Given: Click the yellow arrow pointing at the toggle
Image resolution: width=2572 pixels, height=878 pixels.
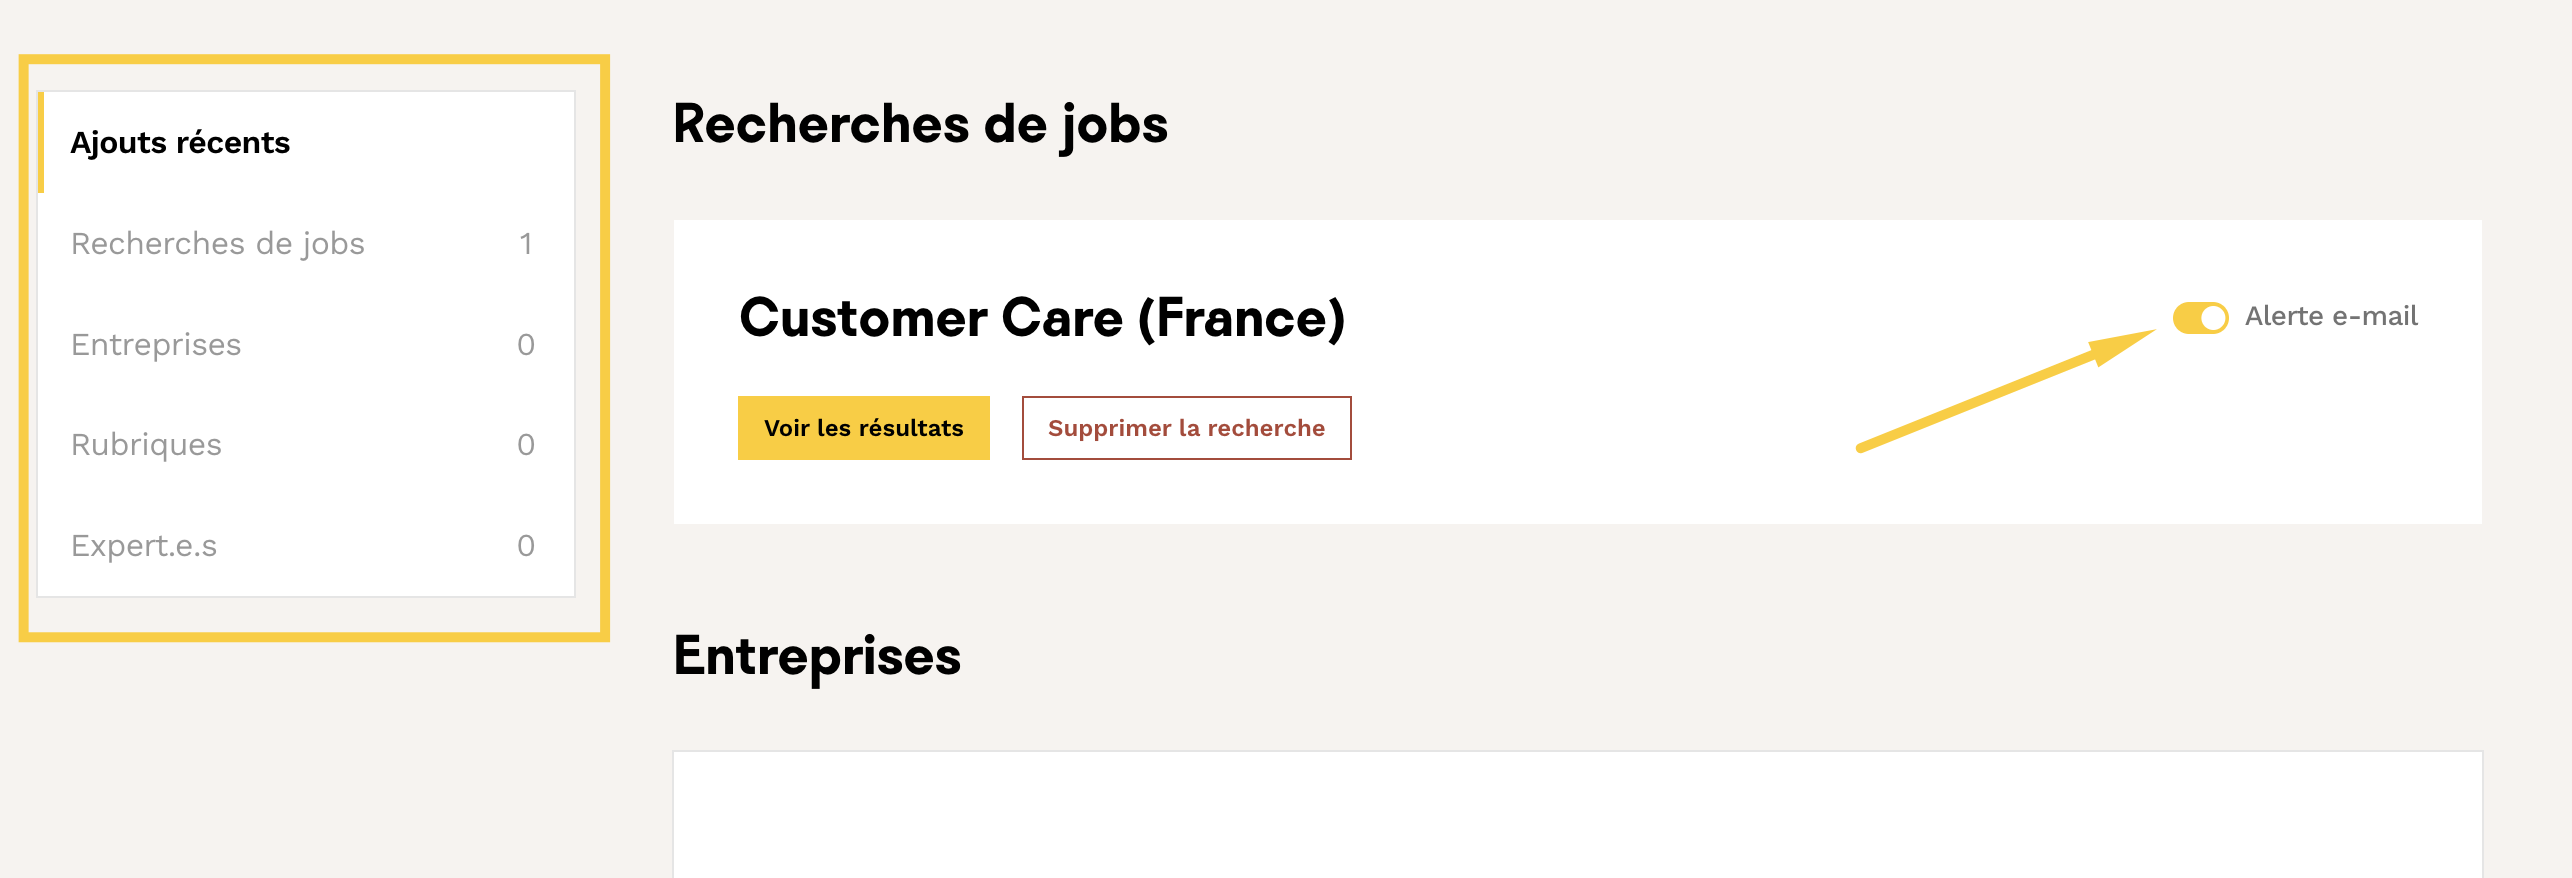Looking at the screenshot, I should point(2000,391).
